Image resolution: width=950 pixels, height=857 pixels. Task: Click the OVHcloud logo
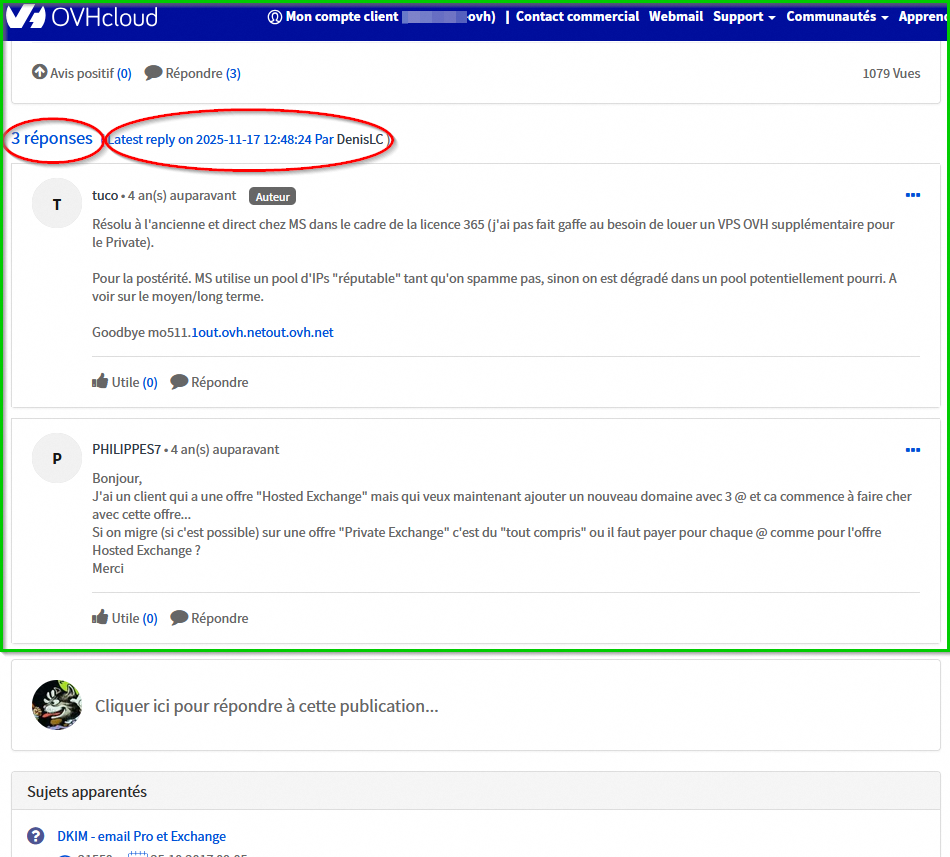pos(82,17)
